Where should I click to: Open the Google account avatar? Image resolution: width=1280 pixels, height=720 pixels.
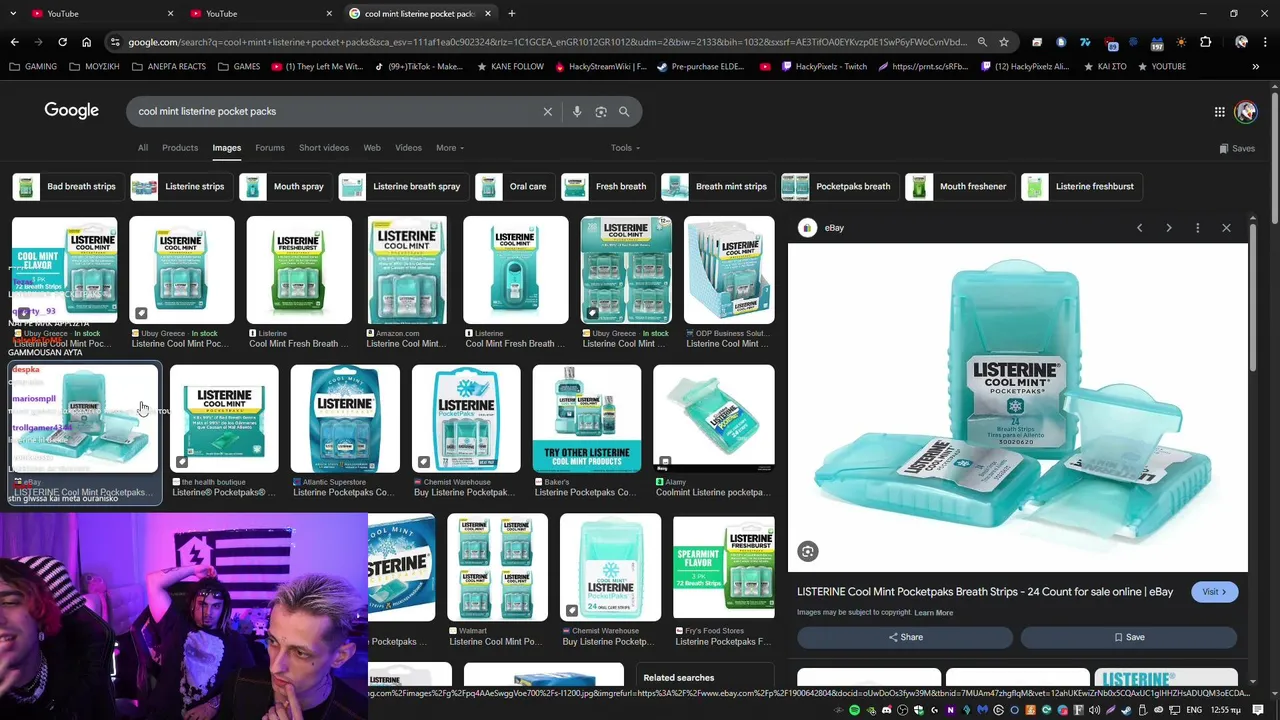click(1246, 112)
